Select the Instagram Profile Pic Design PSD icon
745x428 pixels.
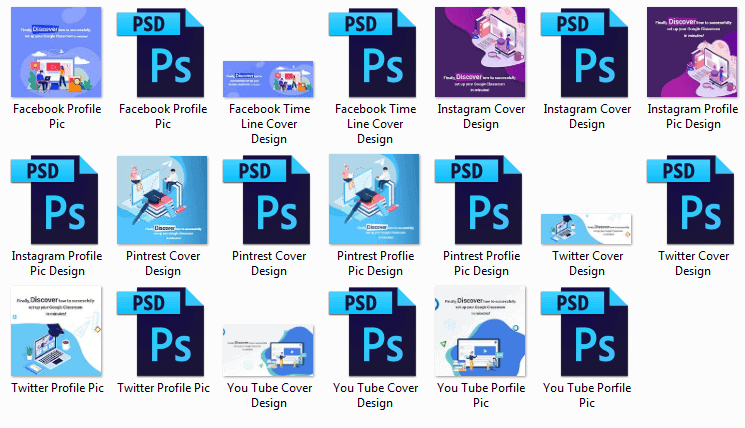56,199
